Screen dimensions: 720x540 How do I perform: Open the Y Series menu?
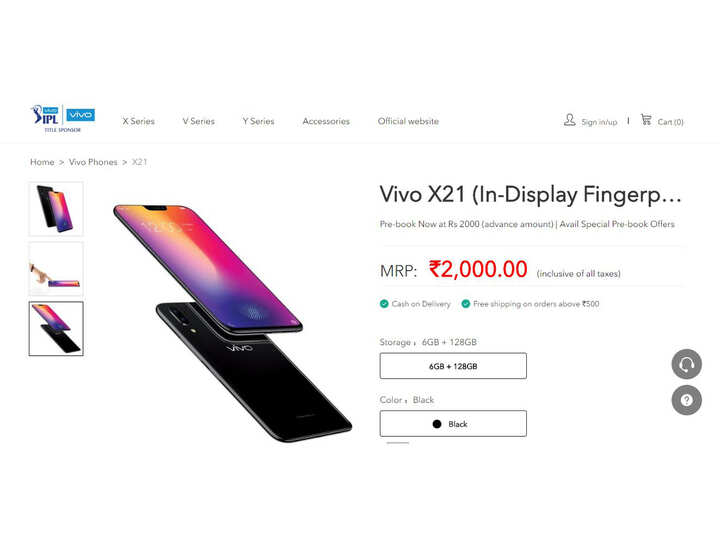click(x=259, y=121)
